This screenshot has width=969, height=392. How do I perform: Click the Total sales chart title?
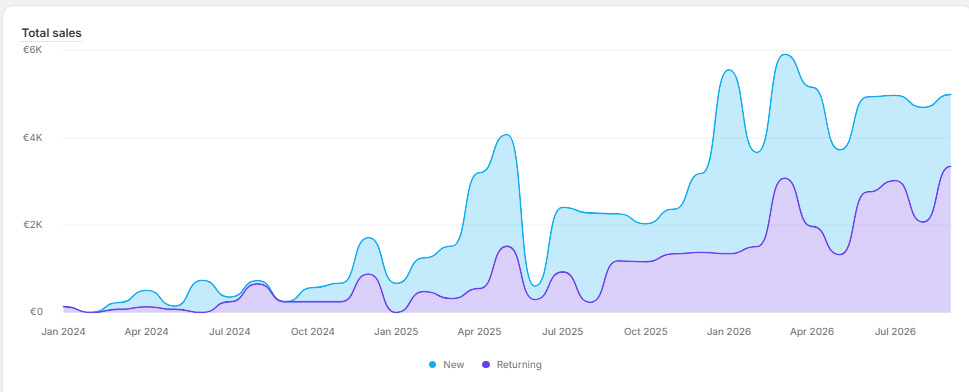(x=51, y=33)
